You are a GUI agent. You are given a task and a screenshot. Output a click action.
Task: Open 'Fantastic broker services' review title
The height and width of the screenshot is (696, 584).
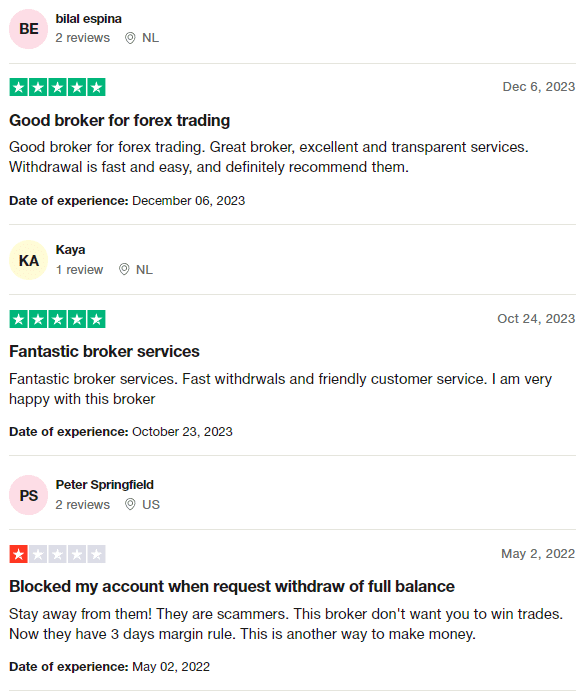[104, 352]
